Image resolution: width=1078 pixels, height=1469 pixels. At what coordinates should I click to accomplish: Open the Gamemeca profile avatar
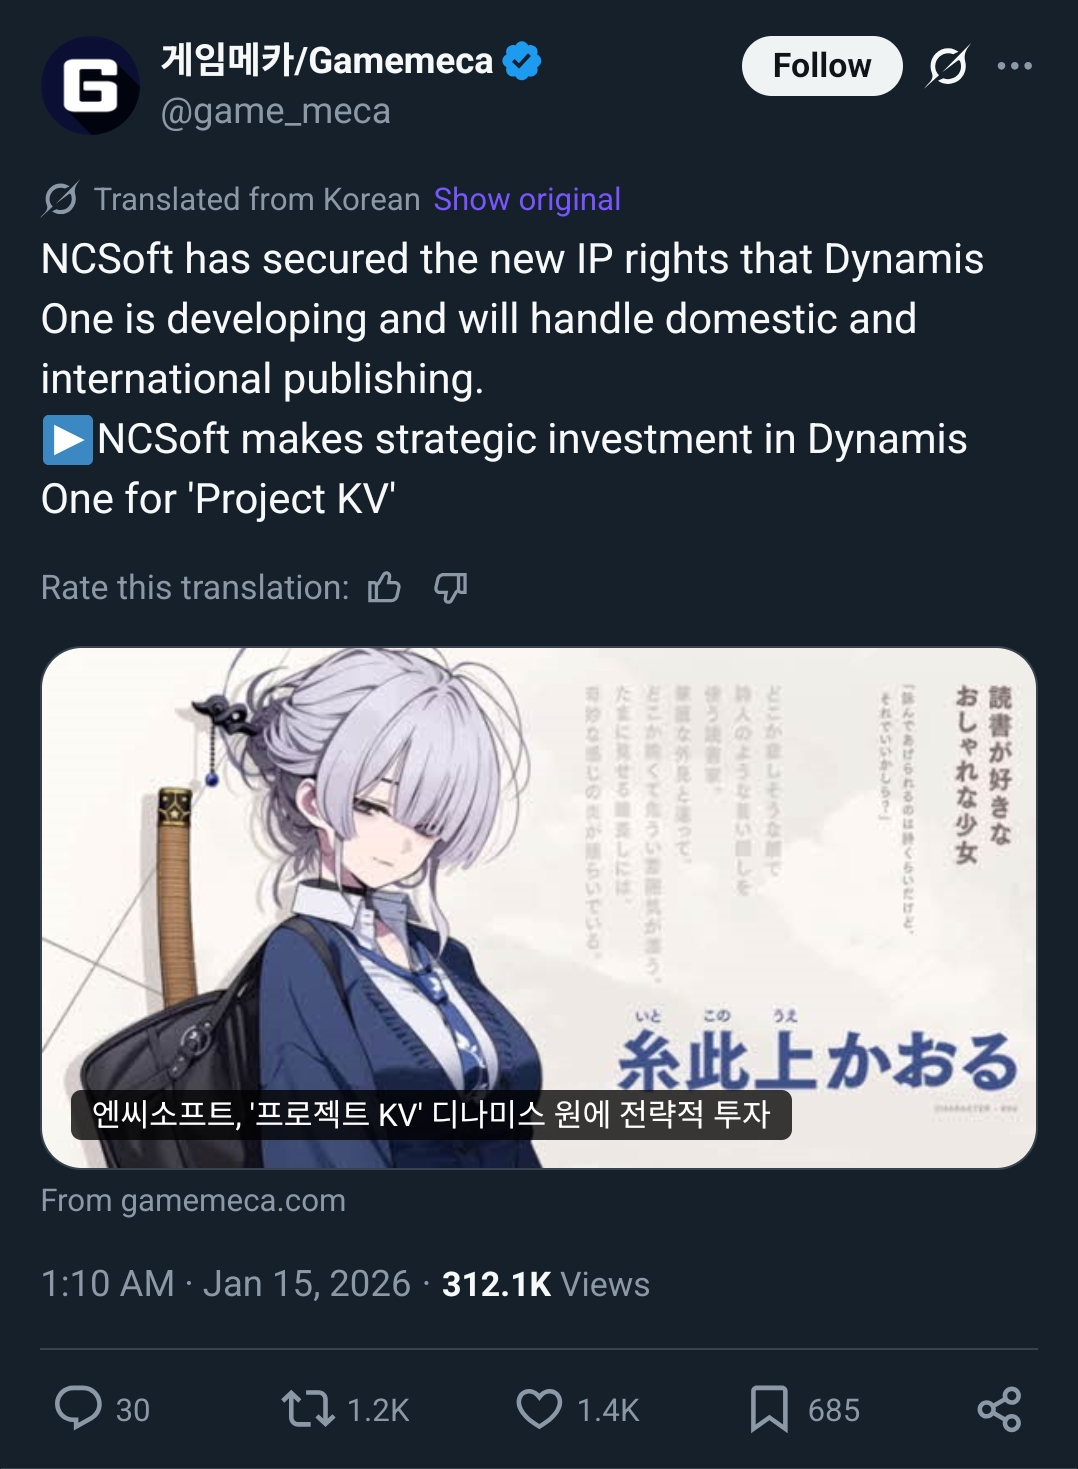coord(90,86)
